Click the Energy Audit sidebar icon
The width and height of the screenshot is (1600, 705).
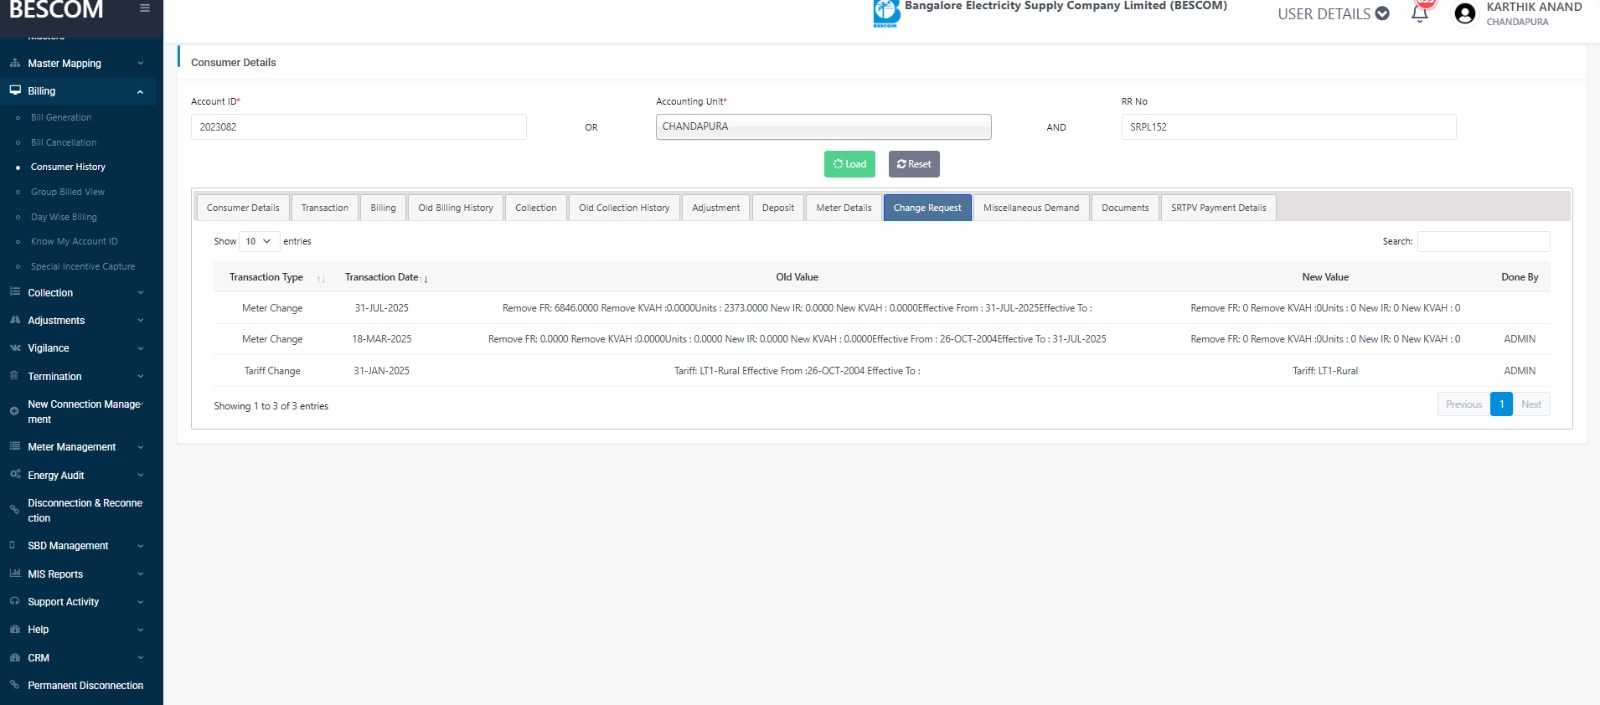coord(15,475)
